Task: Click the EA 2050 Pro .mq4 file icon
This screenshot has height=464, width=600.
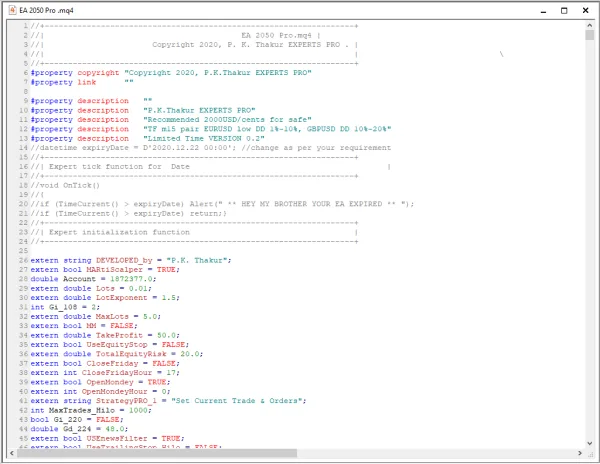Action: [13, 10]
